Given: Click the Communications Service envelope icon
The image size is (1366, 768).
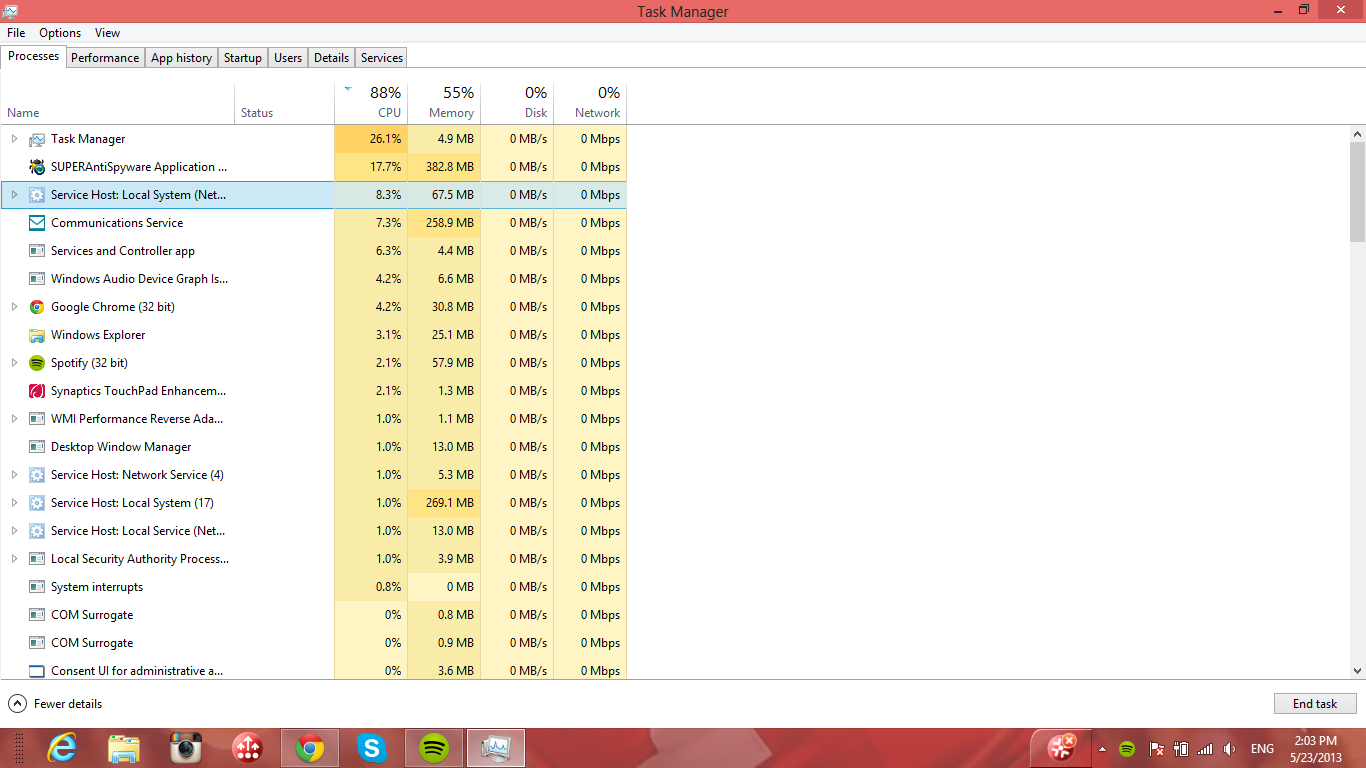Looking at the screenshot, I should [37, 223].
